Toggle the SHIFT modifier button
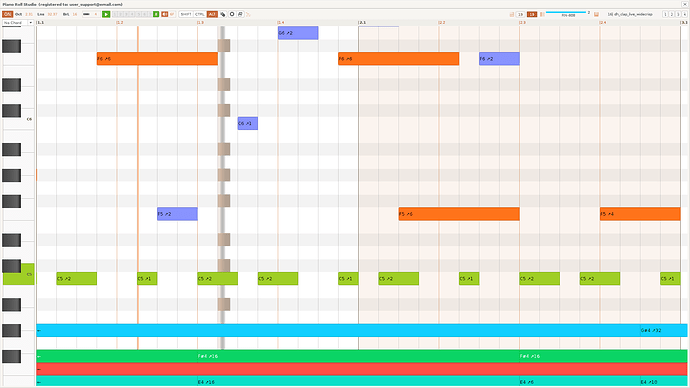 [x=186, y=15]
